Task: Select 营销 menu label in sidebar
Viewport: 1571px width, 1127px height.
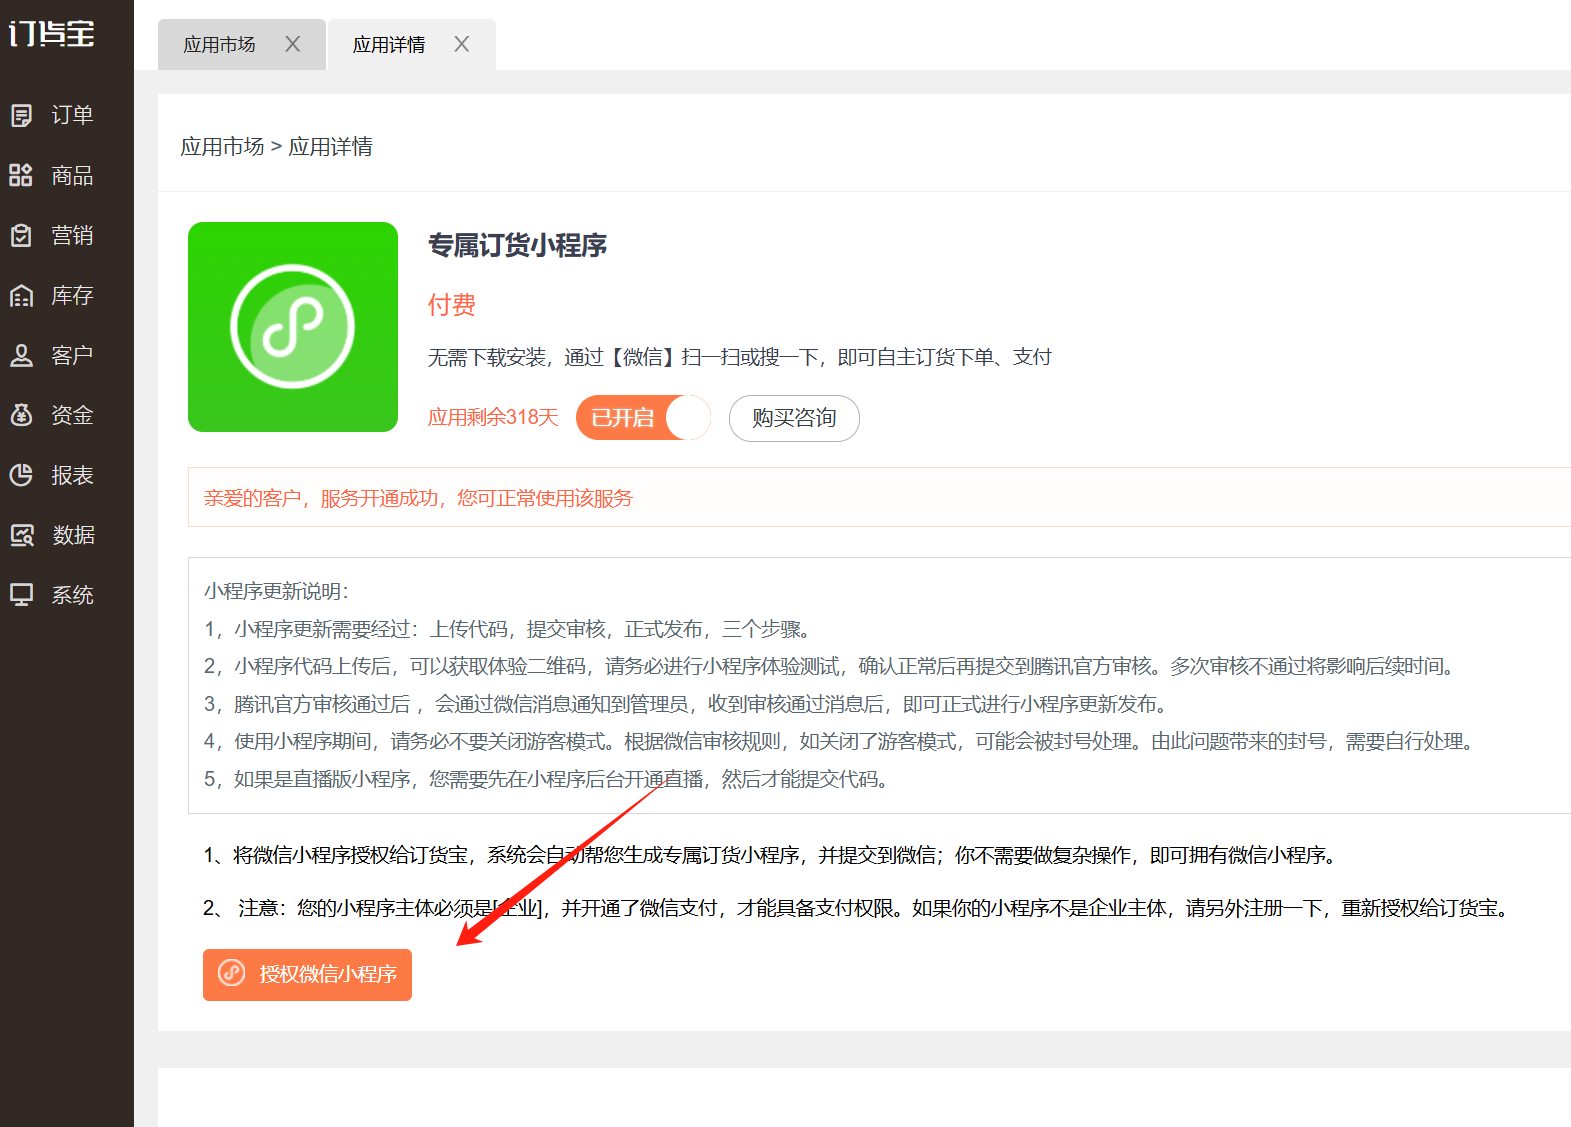Action: 72,236
